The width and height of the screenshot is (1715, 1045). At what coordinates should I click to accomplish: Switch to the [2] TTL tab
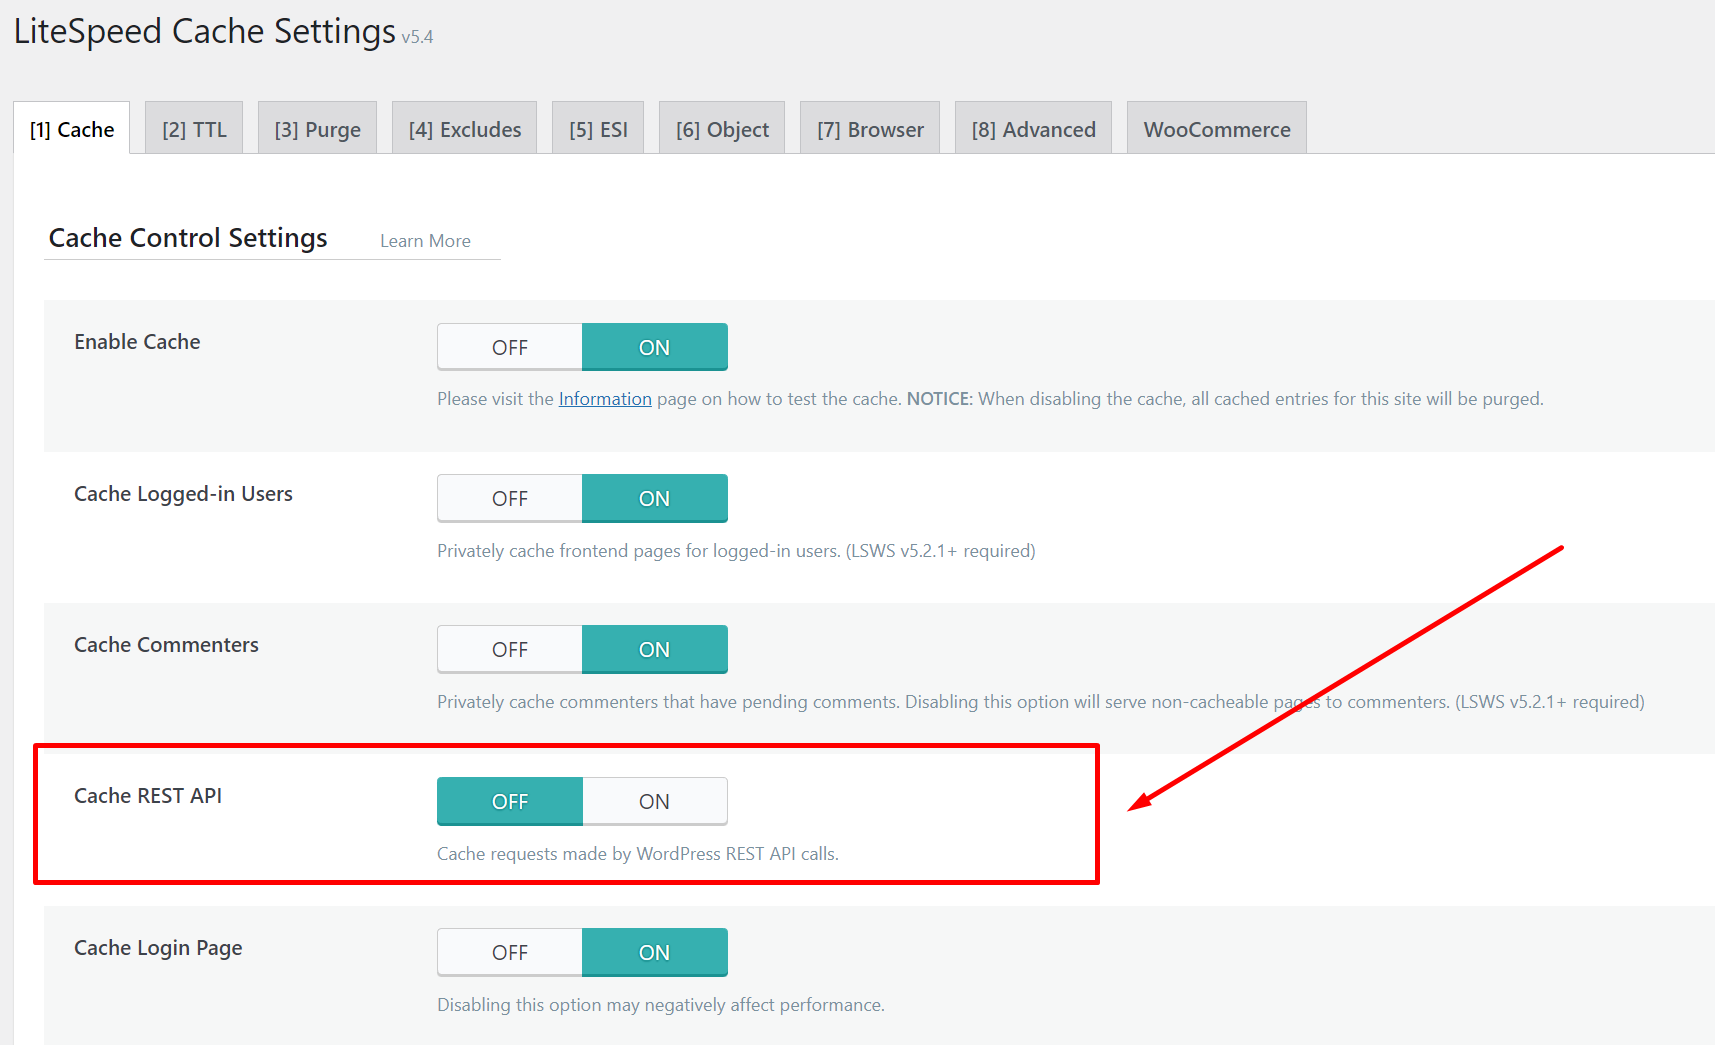[194, 129]
